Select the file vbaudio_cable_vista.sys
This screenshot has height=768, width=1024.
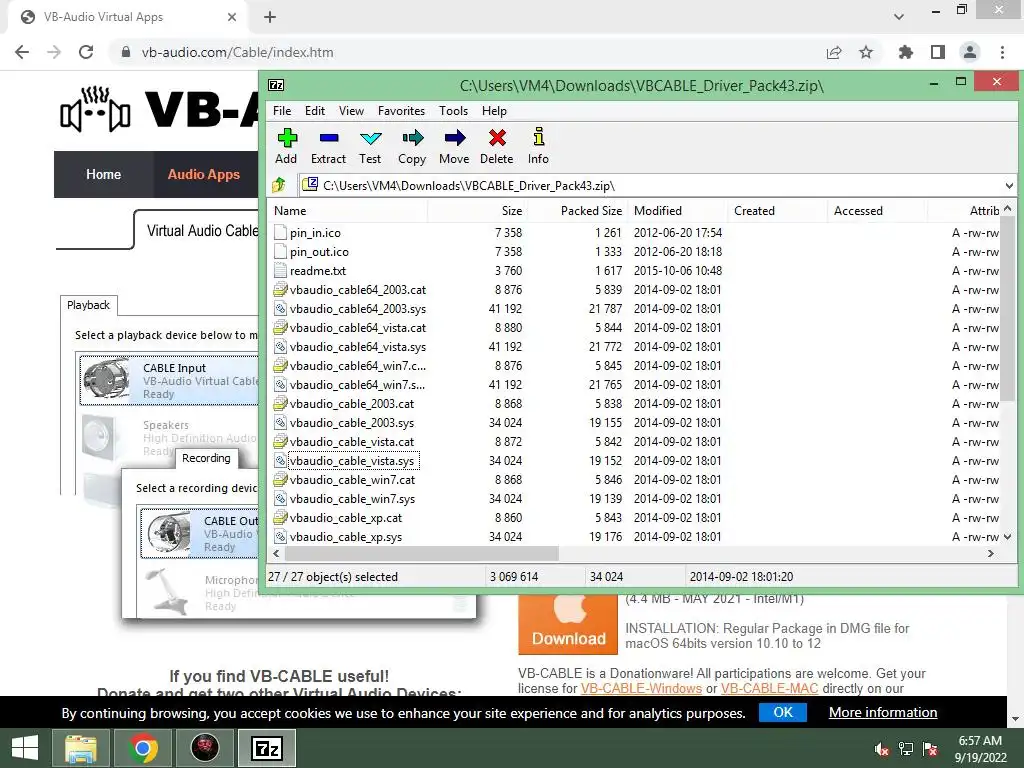tap(352, 461)
